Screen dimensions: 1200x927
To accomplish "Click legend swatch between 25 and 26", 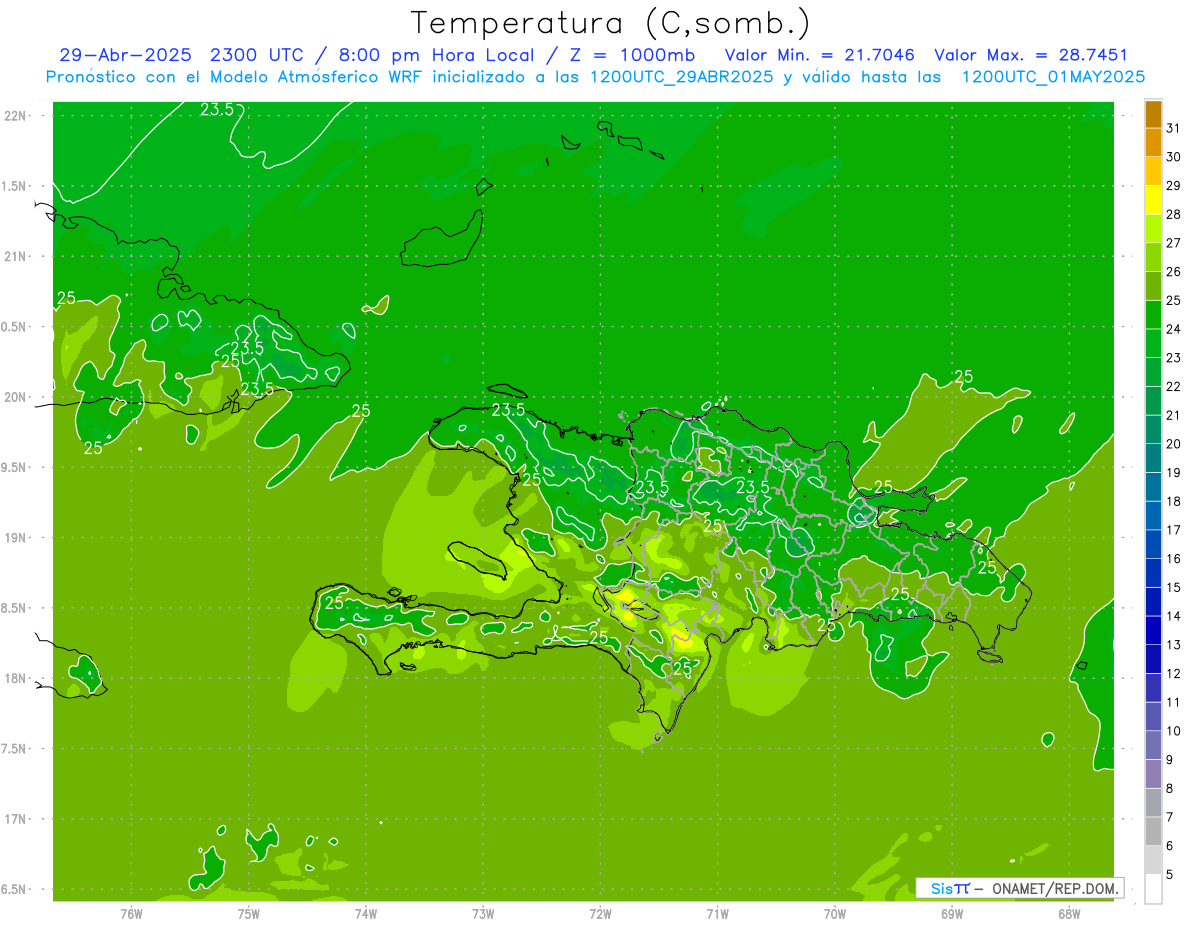I will [x=1153, y=286].
